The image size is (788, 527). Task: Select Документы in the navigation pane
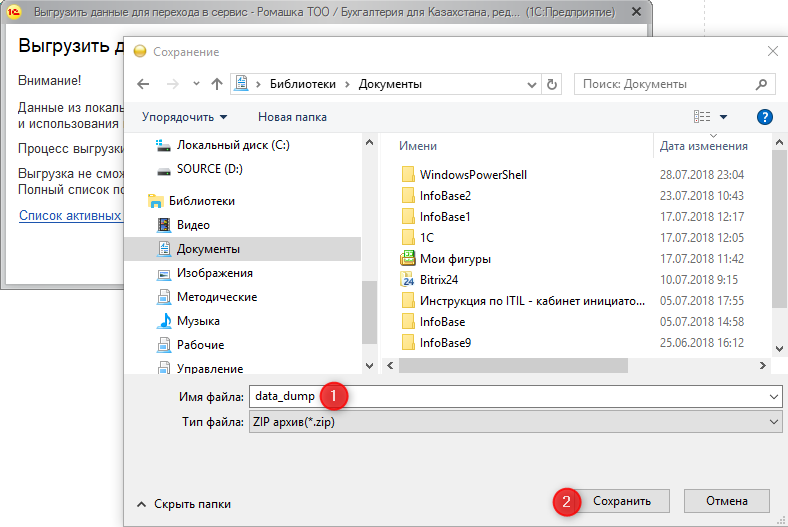point(243,249)
